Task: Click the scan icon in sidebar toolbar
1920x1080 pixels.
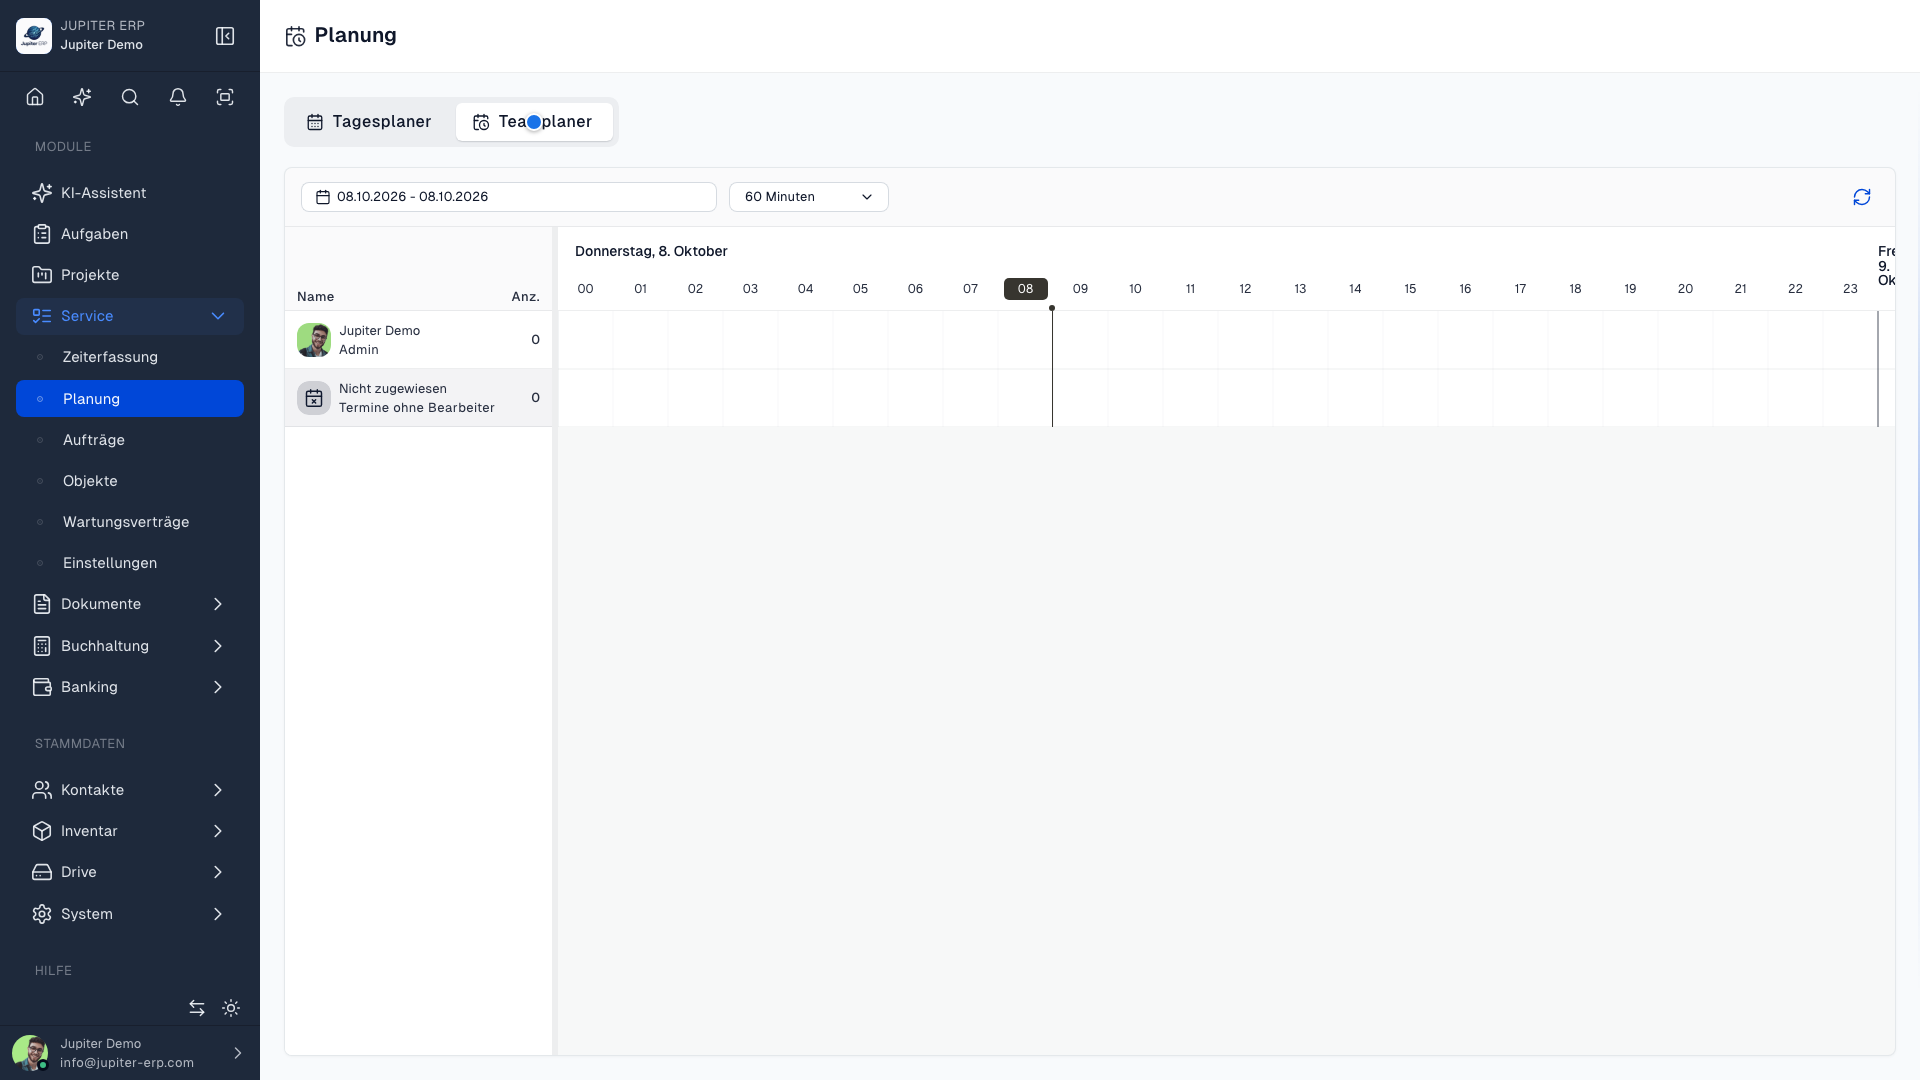Action: [x=225, y=97]
